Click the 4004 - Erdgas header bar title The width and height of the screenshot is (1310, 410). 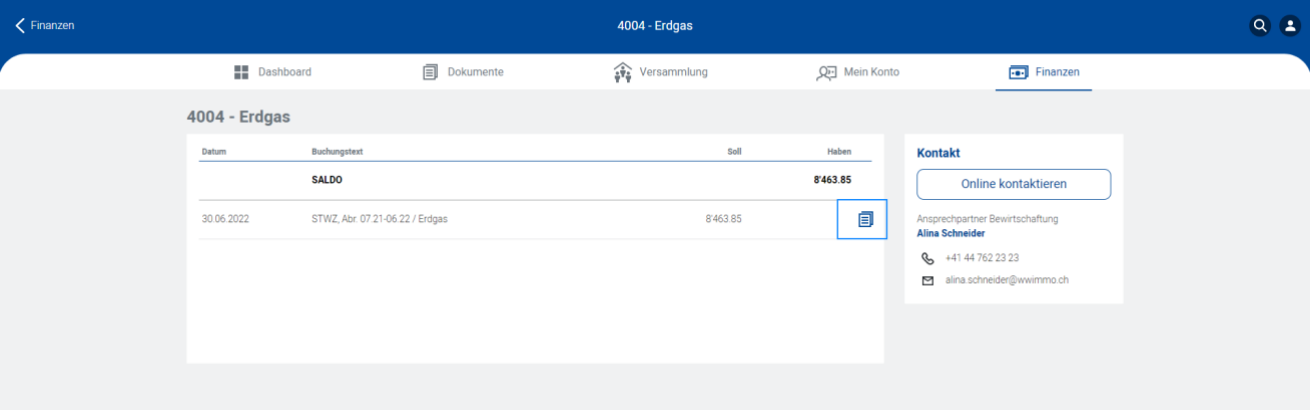click(x=655, y=25)
